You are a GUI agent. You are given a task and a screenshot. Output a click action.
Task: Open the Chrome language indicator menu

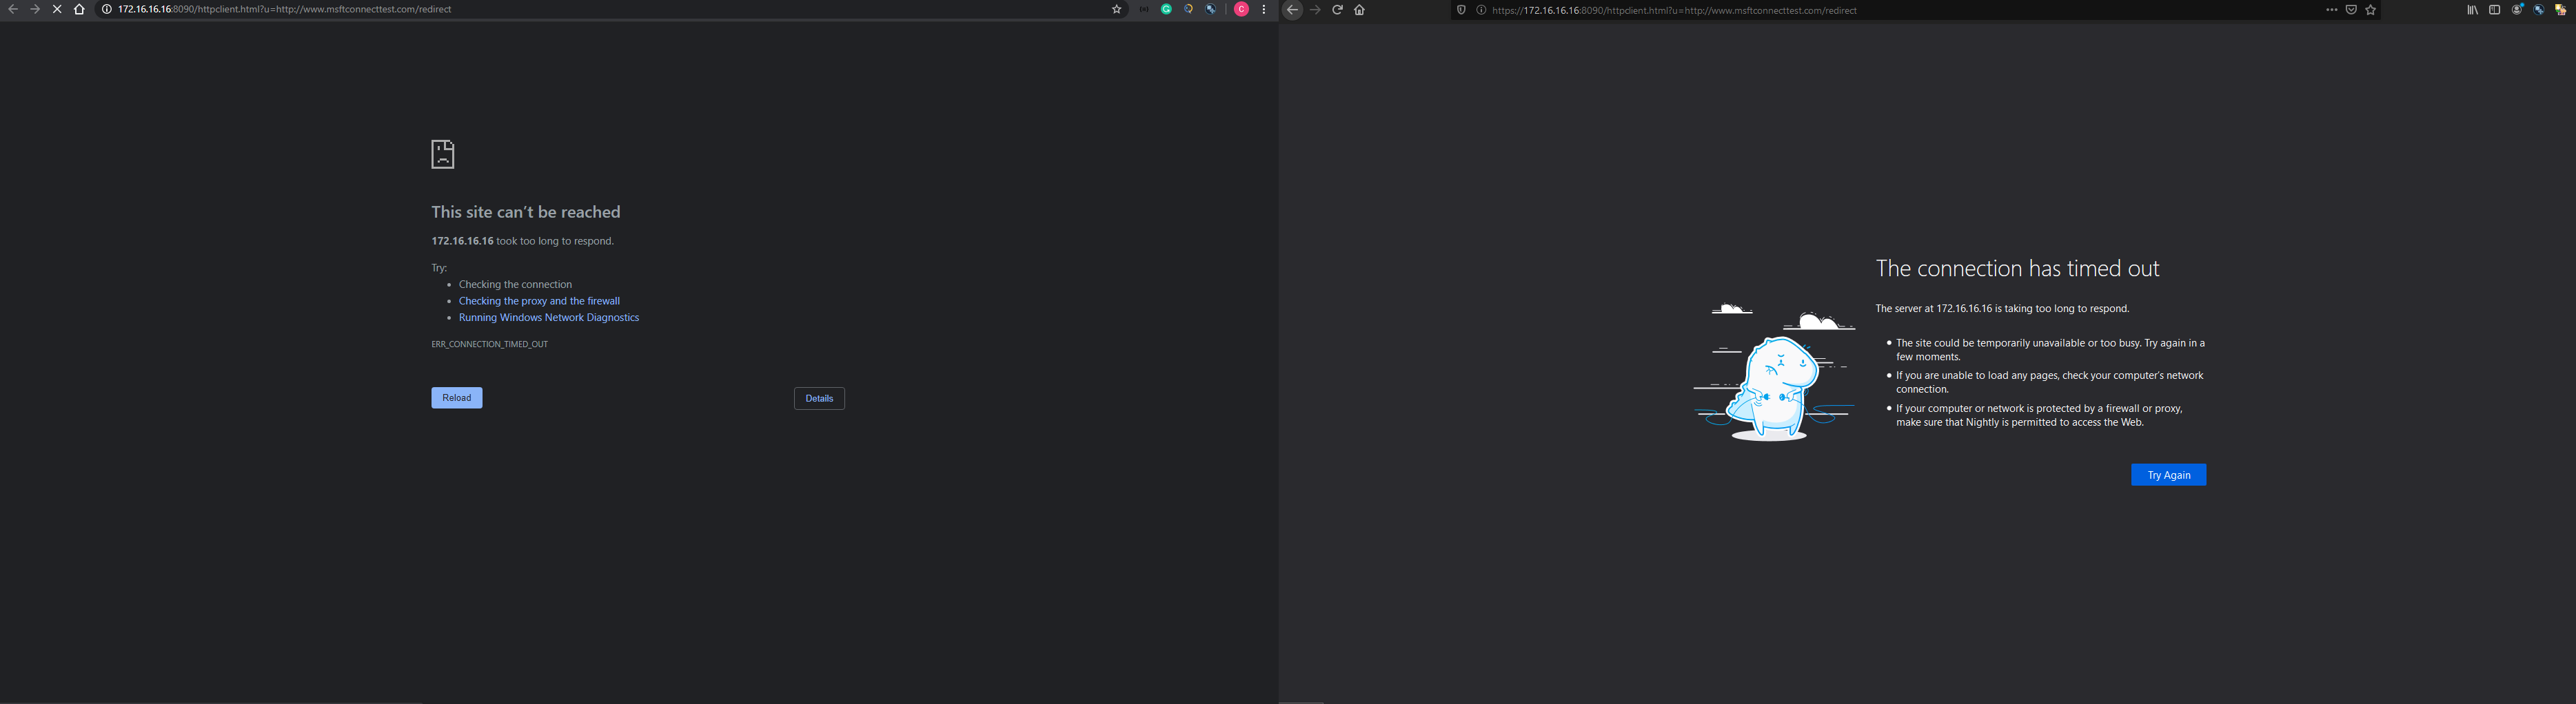1143,9
